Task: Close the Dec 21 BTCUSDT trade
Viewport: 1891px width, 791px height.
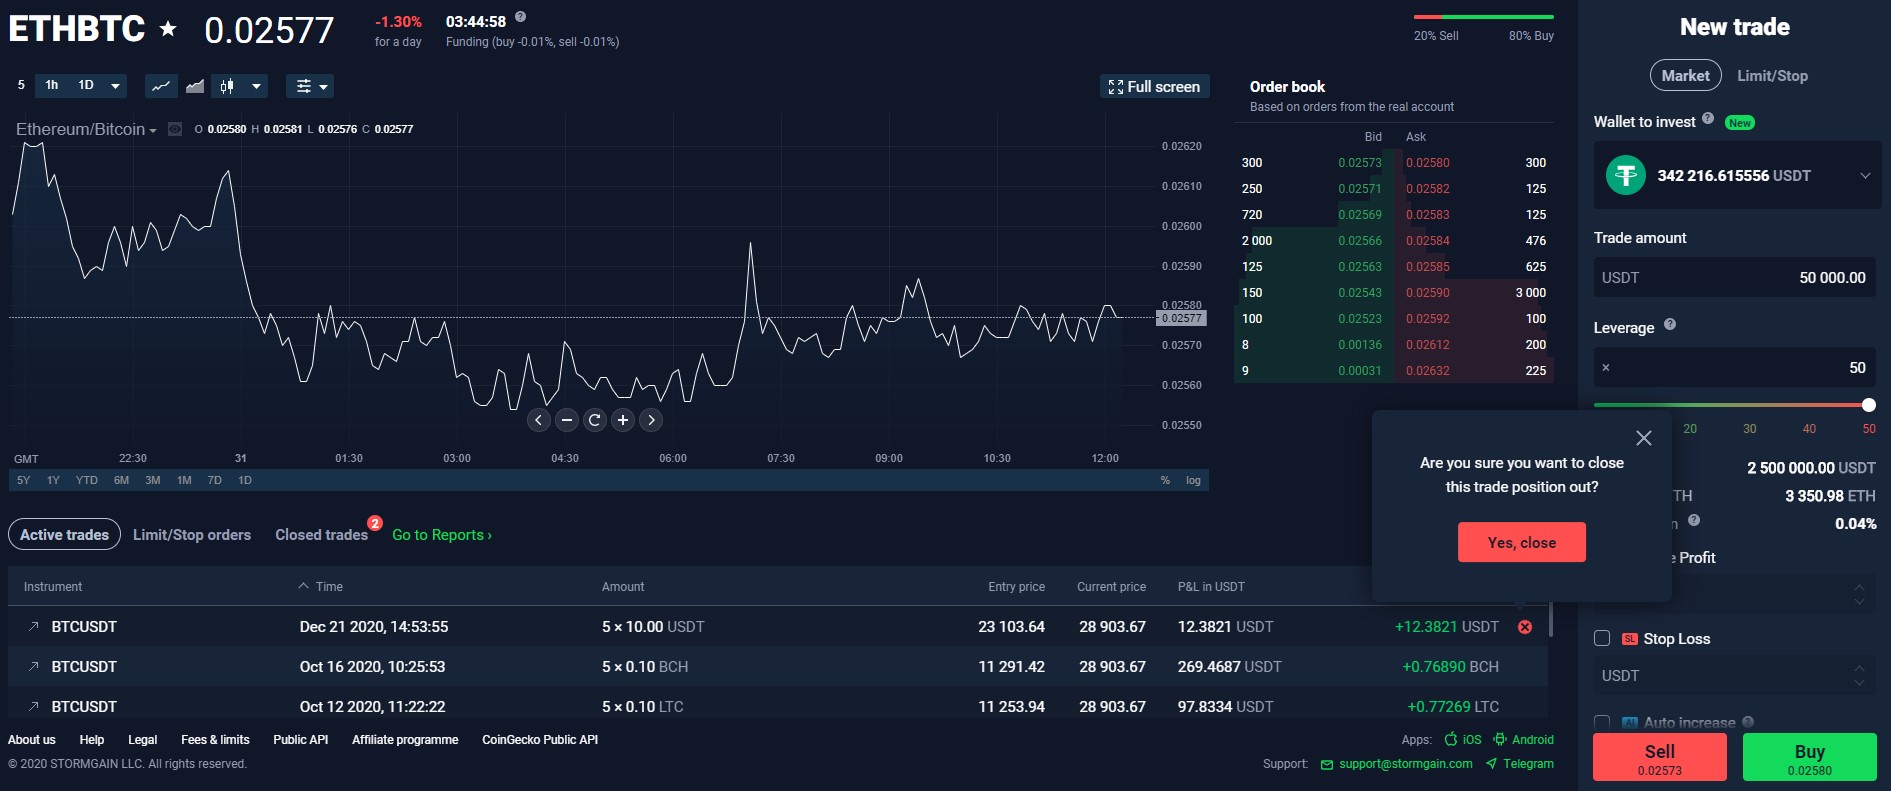Action: coord(1525,627)
